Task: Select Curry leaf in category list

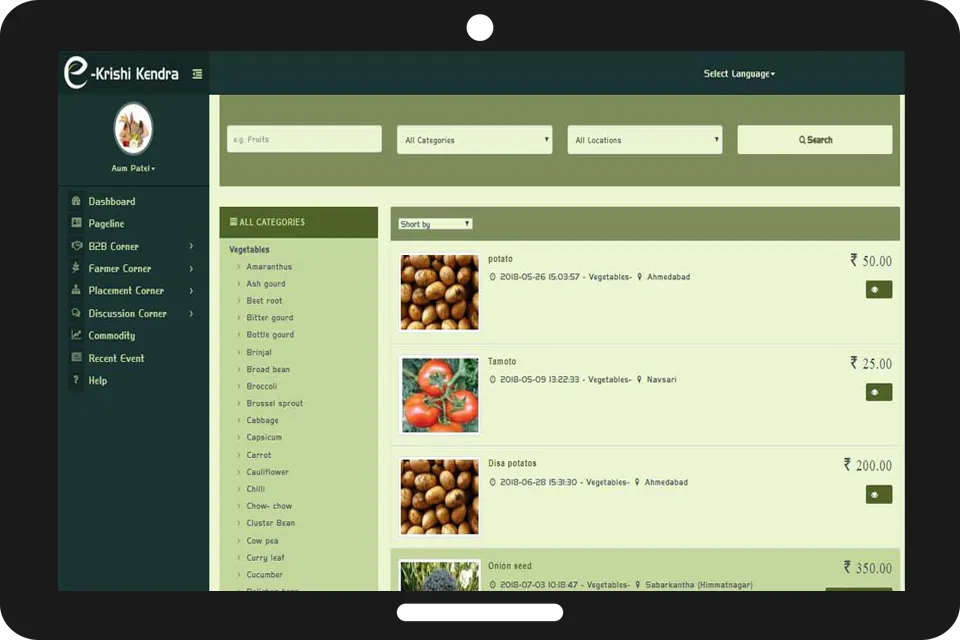Action: coord(265,557)
